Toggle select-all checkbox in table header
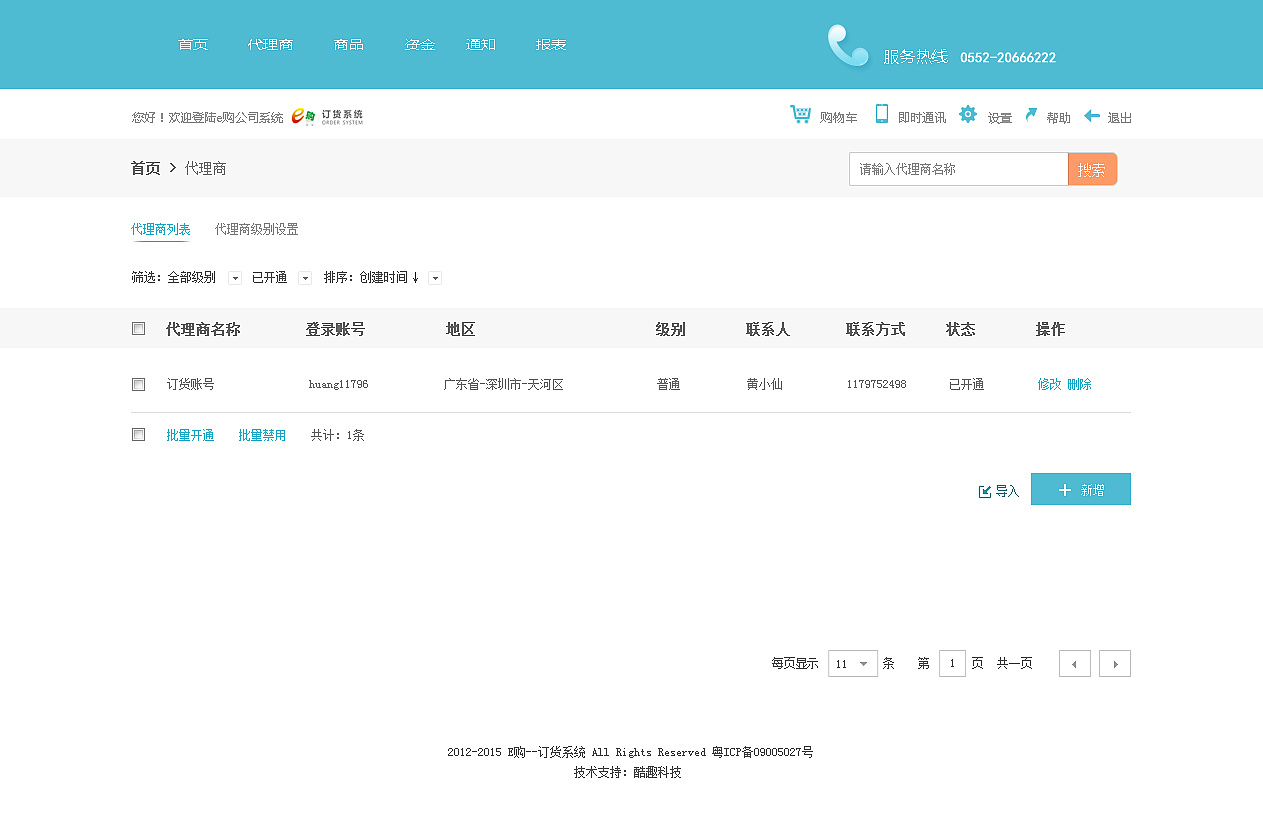Screen dimensions: 1263x827 (x=138, y=329)
